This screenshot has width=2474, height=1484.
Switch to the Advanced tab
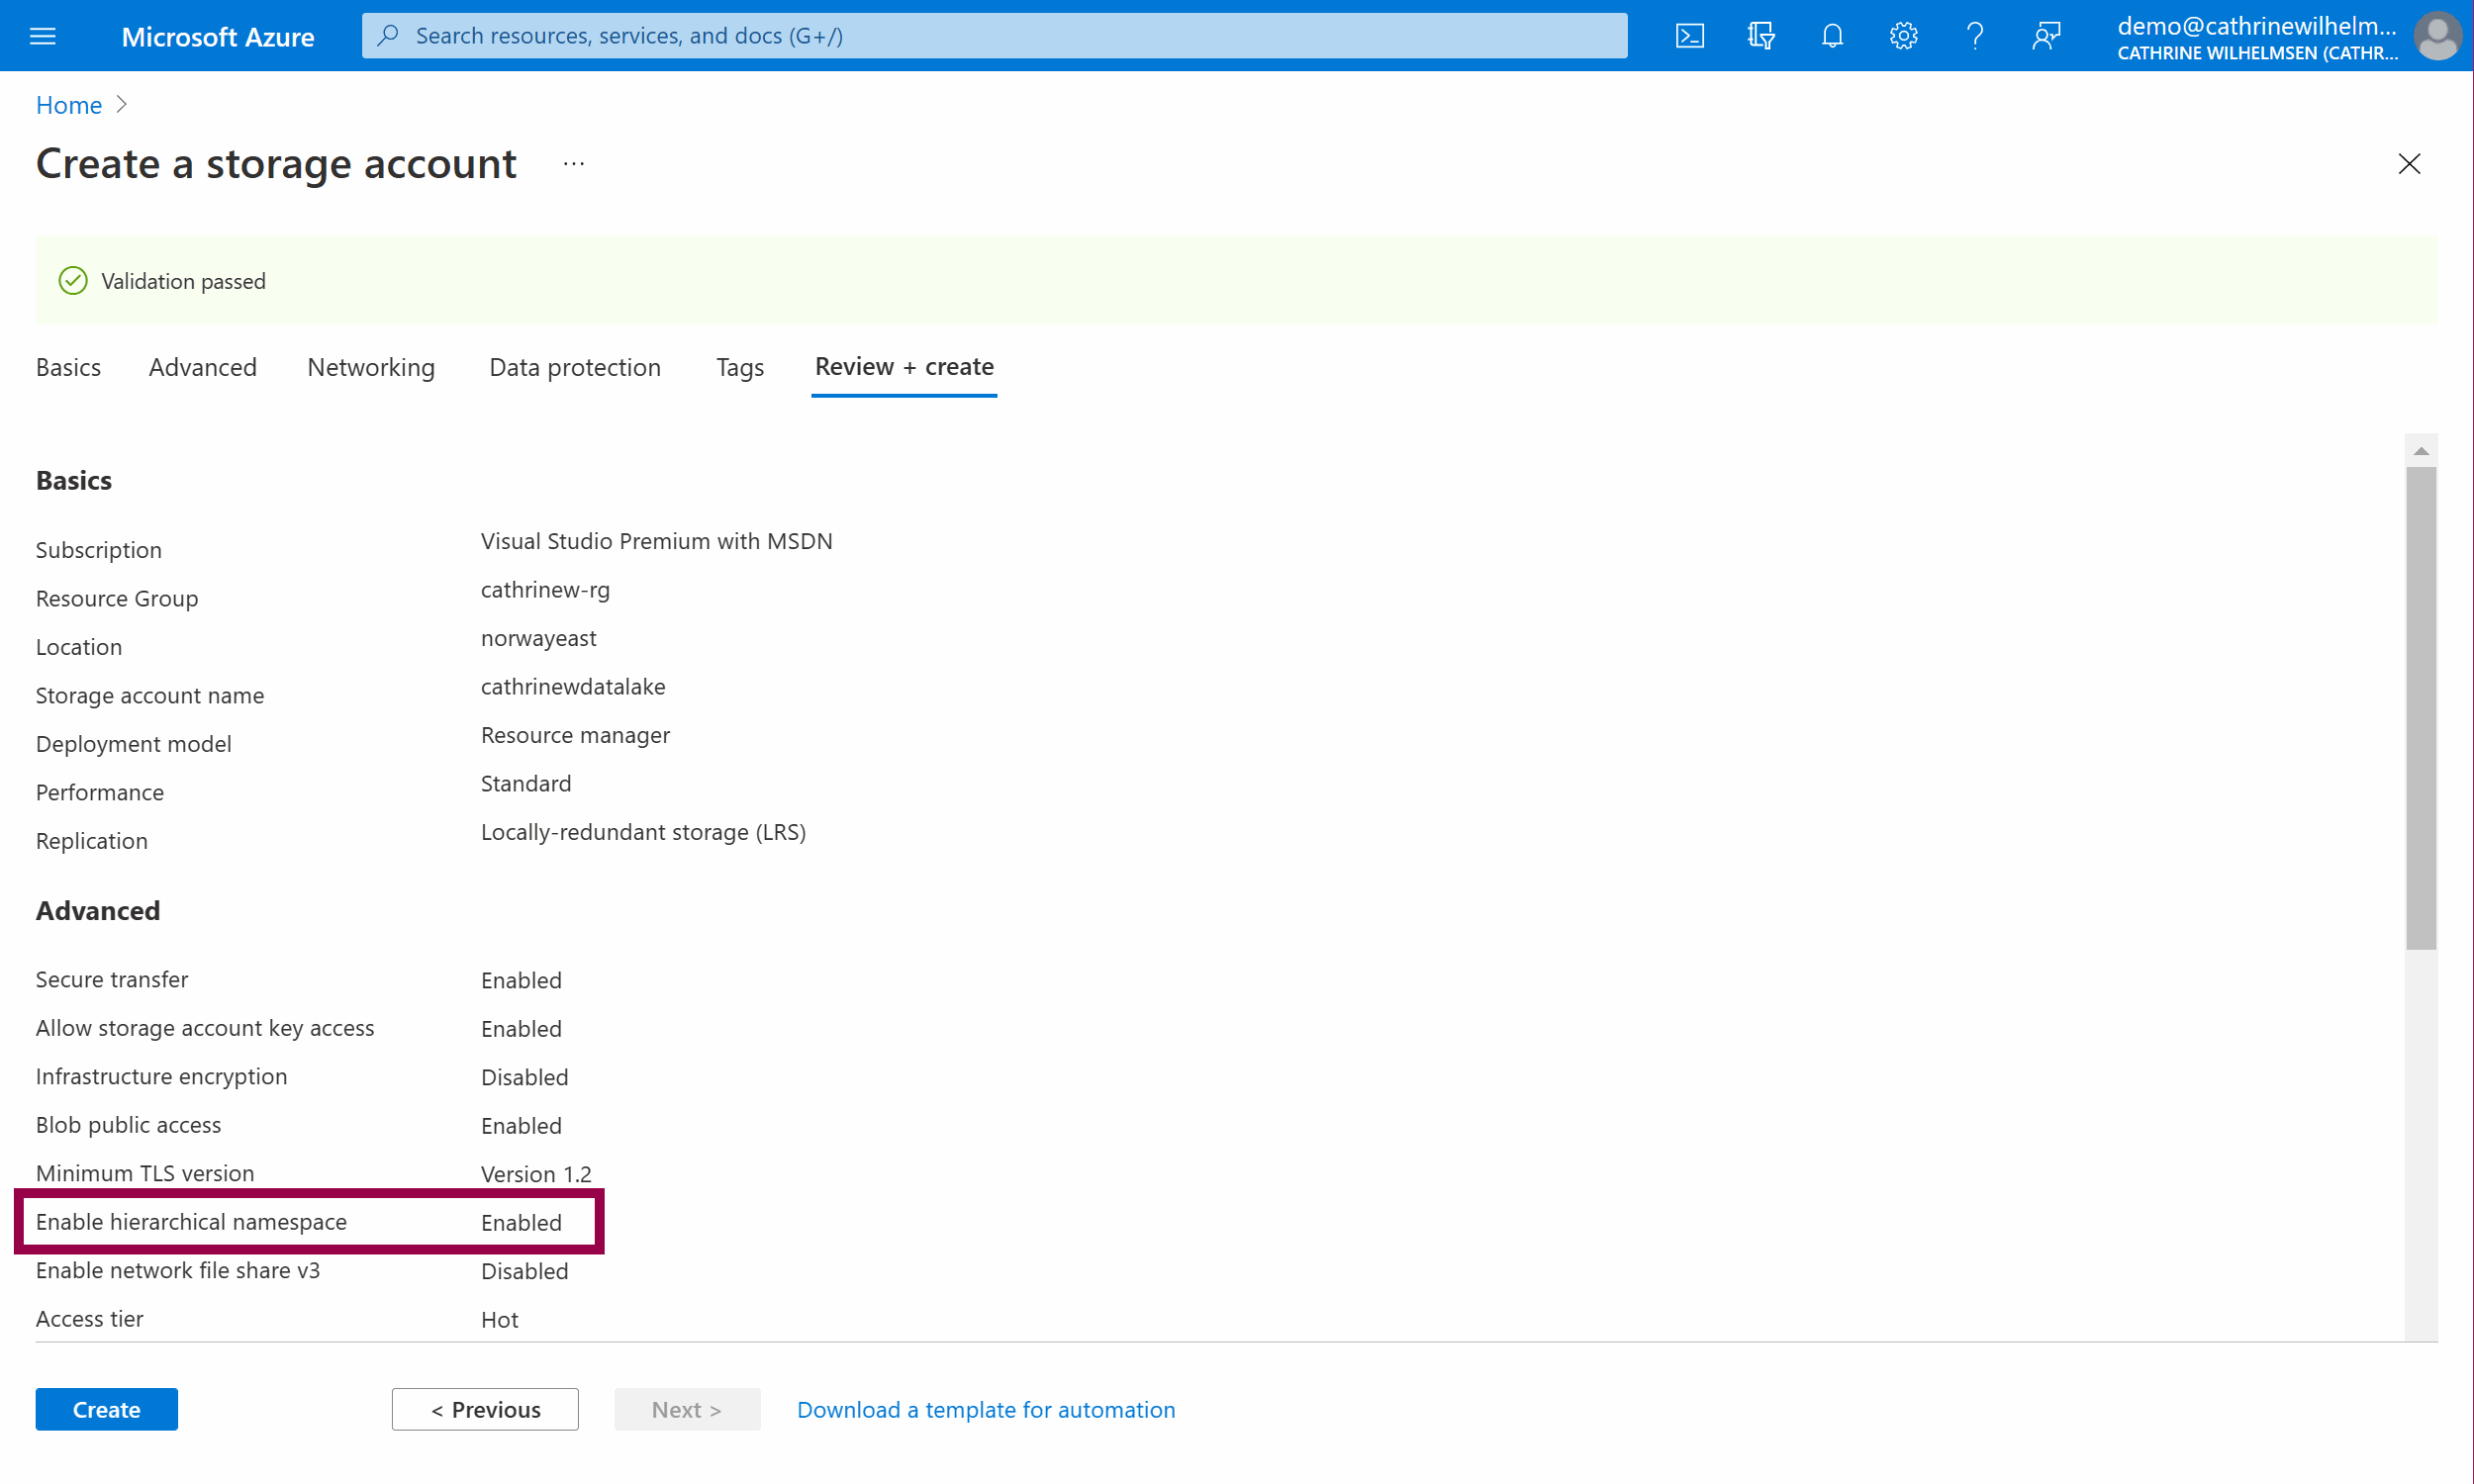[203, 367]
